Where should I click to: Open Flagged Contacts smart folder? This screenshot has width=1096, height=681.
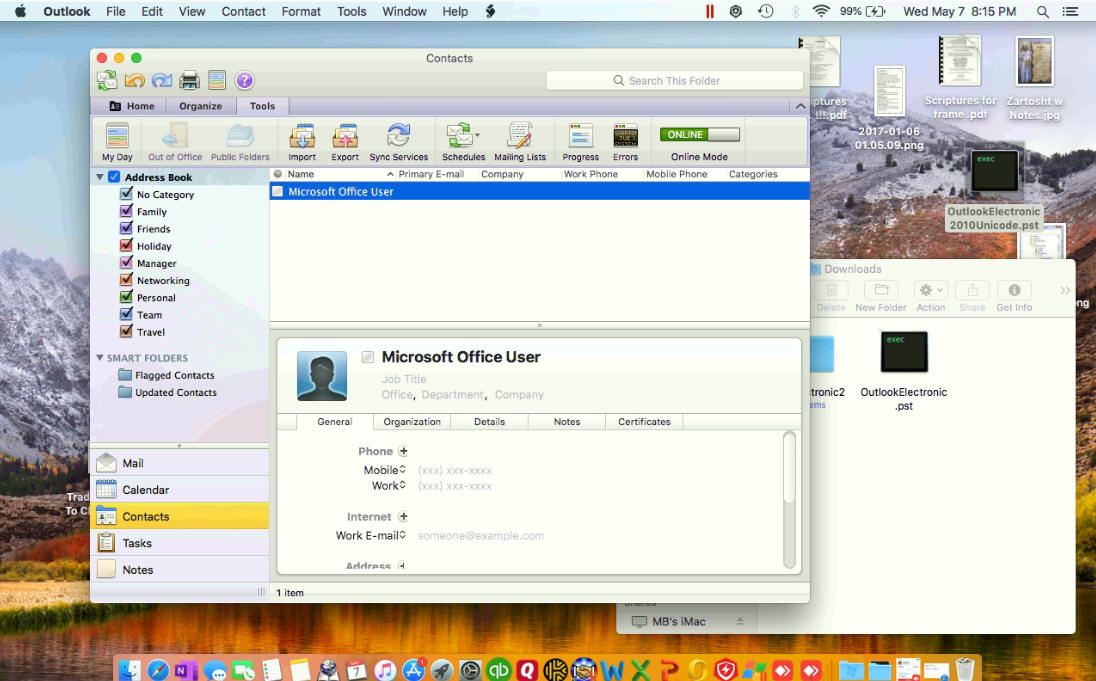[x=166, y=375]
